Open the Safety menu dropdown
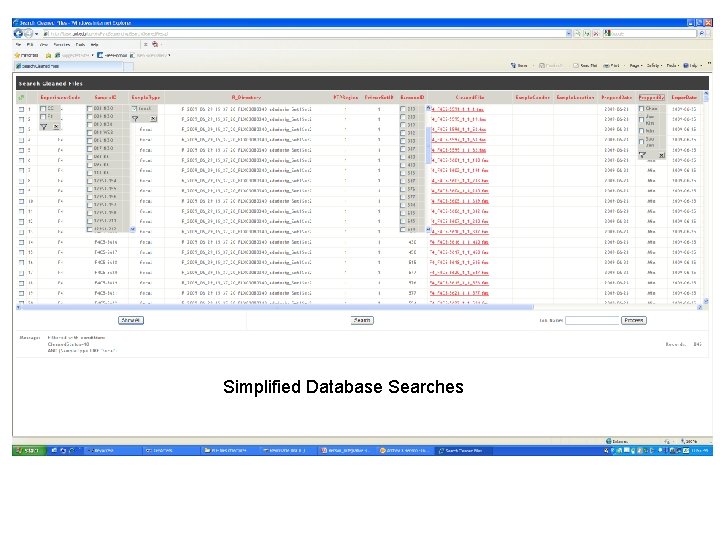The height and width of the screenshot is (540, 720). 654,66
